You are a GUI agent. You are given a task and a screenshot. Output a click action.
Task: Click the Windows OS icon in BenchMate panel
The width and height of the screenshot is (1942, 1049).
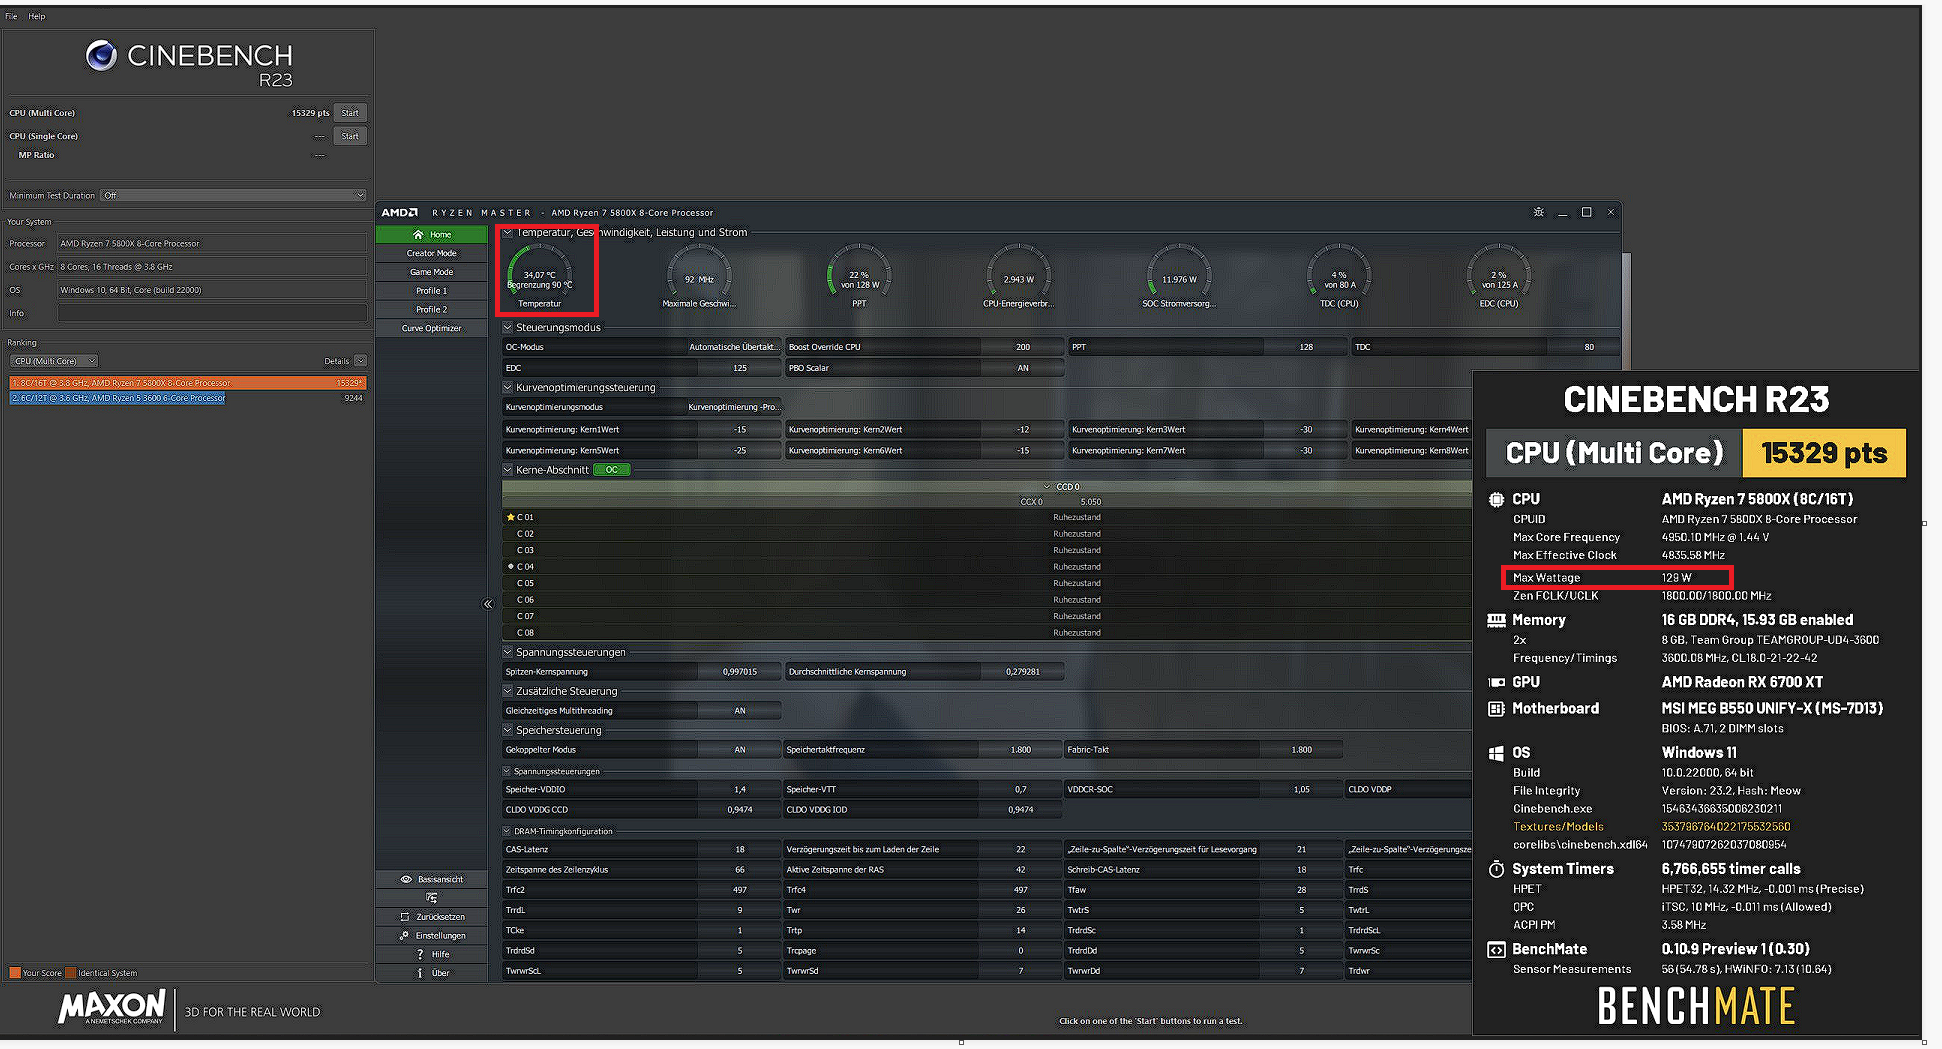pos(1496,753)
